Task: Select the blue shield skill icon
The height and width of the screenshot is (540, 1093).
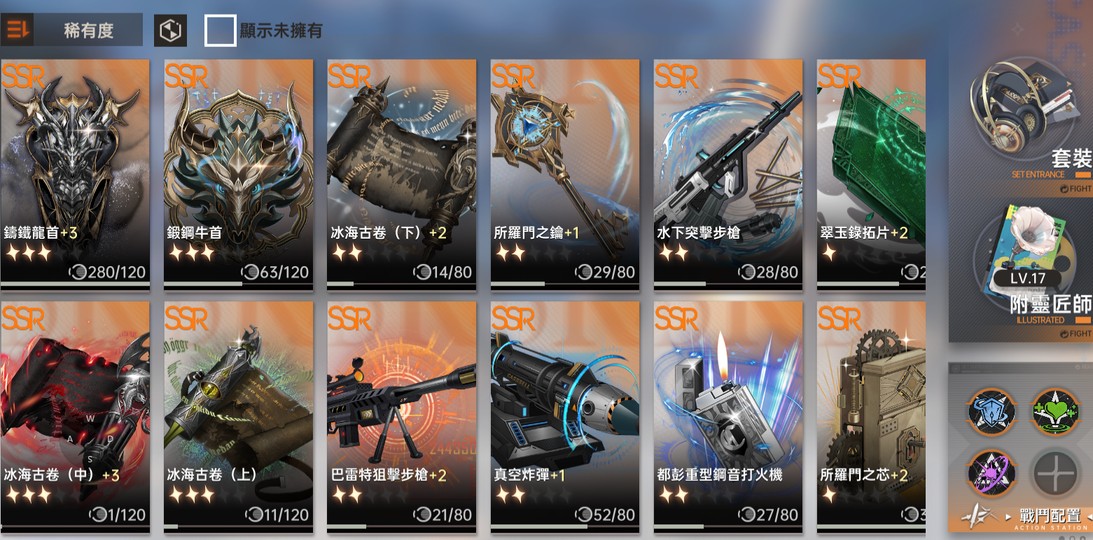Action: 991,412
